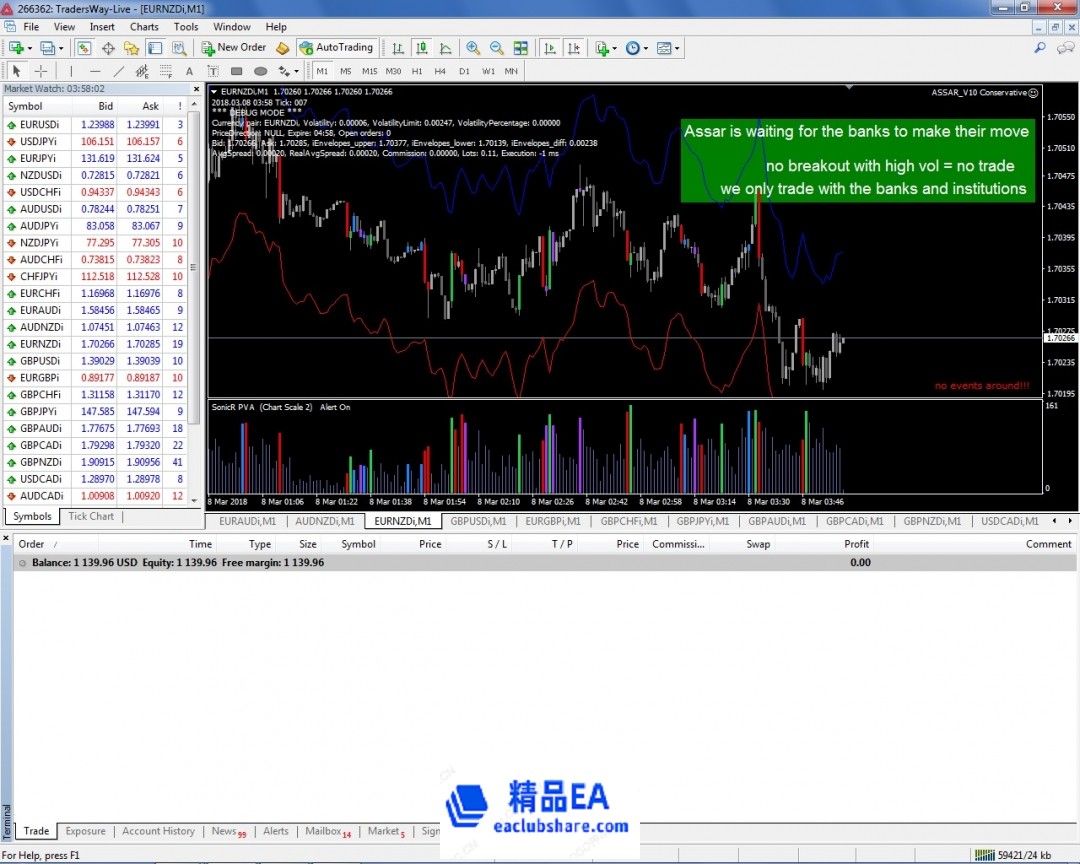Close the Terminal panel

(x=6, y=538)
